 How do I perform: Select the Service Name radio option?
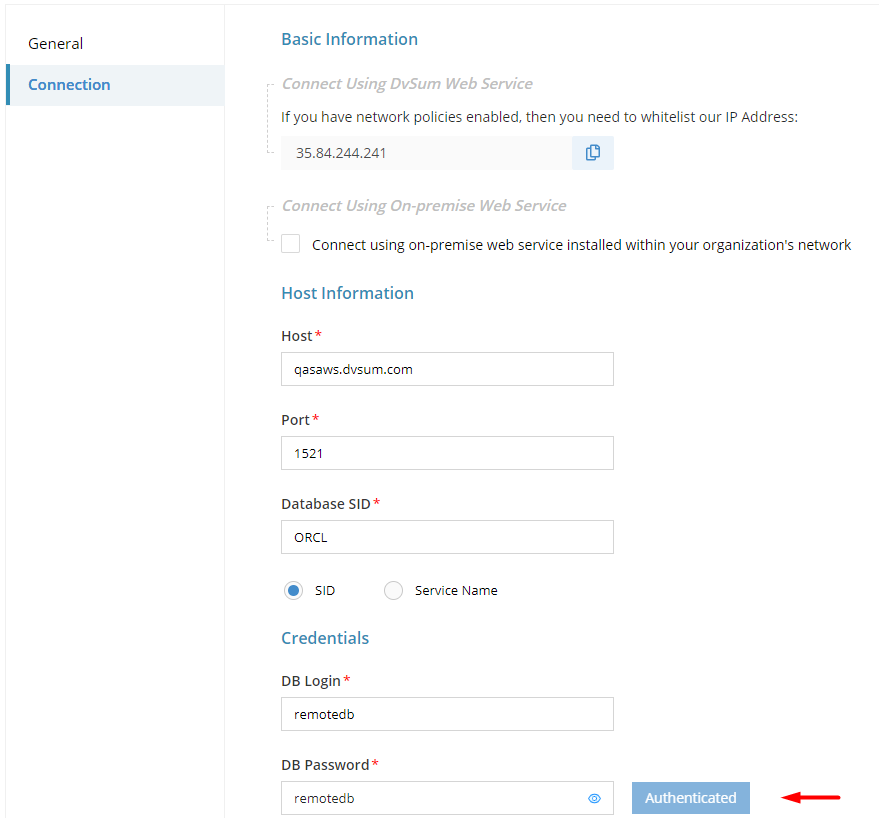(394, 590)
